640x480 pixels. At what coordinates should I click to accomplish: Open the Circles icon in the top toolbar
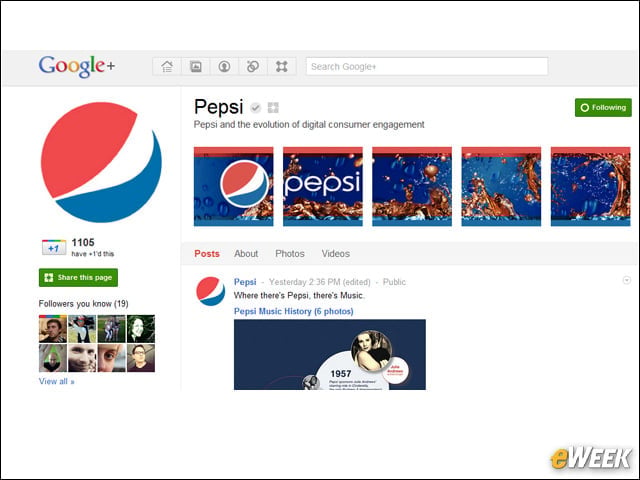coord(253,66)
